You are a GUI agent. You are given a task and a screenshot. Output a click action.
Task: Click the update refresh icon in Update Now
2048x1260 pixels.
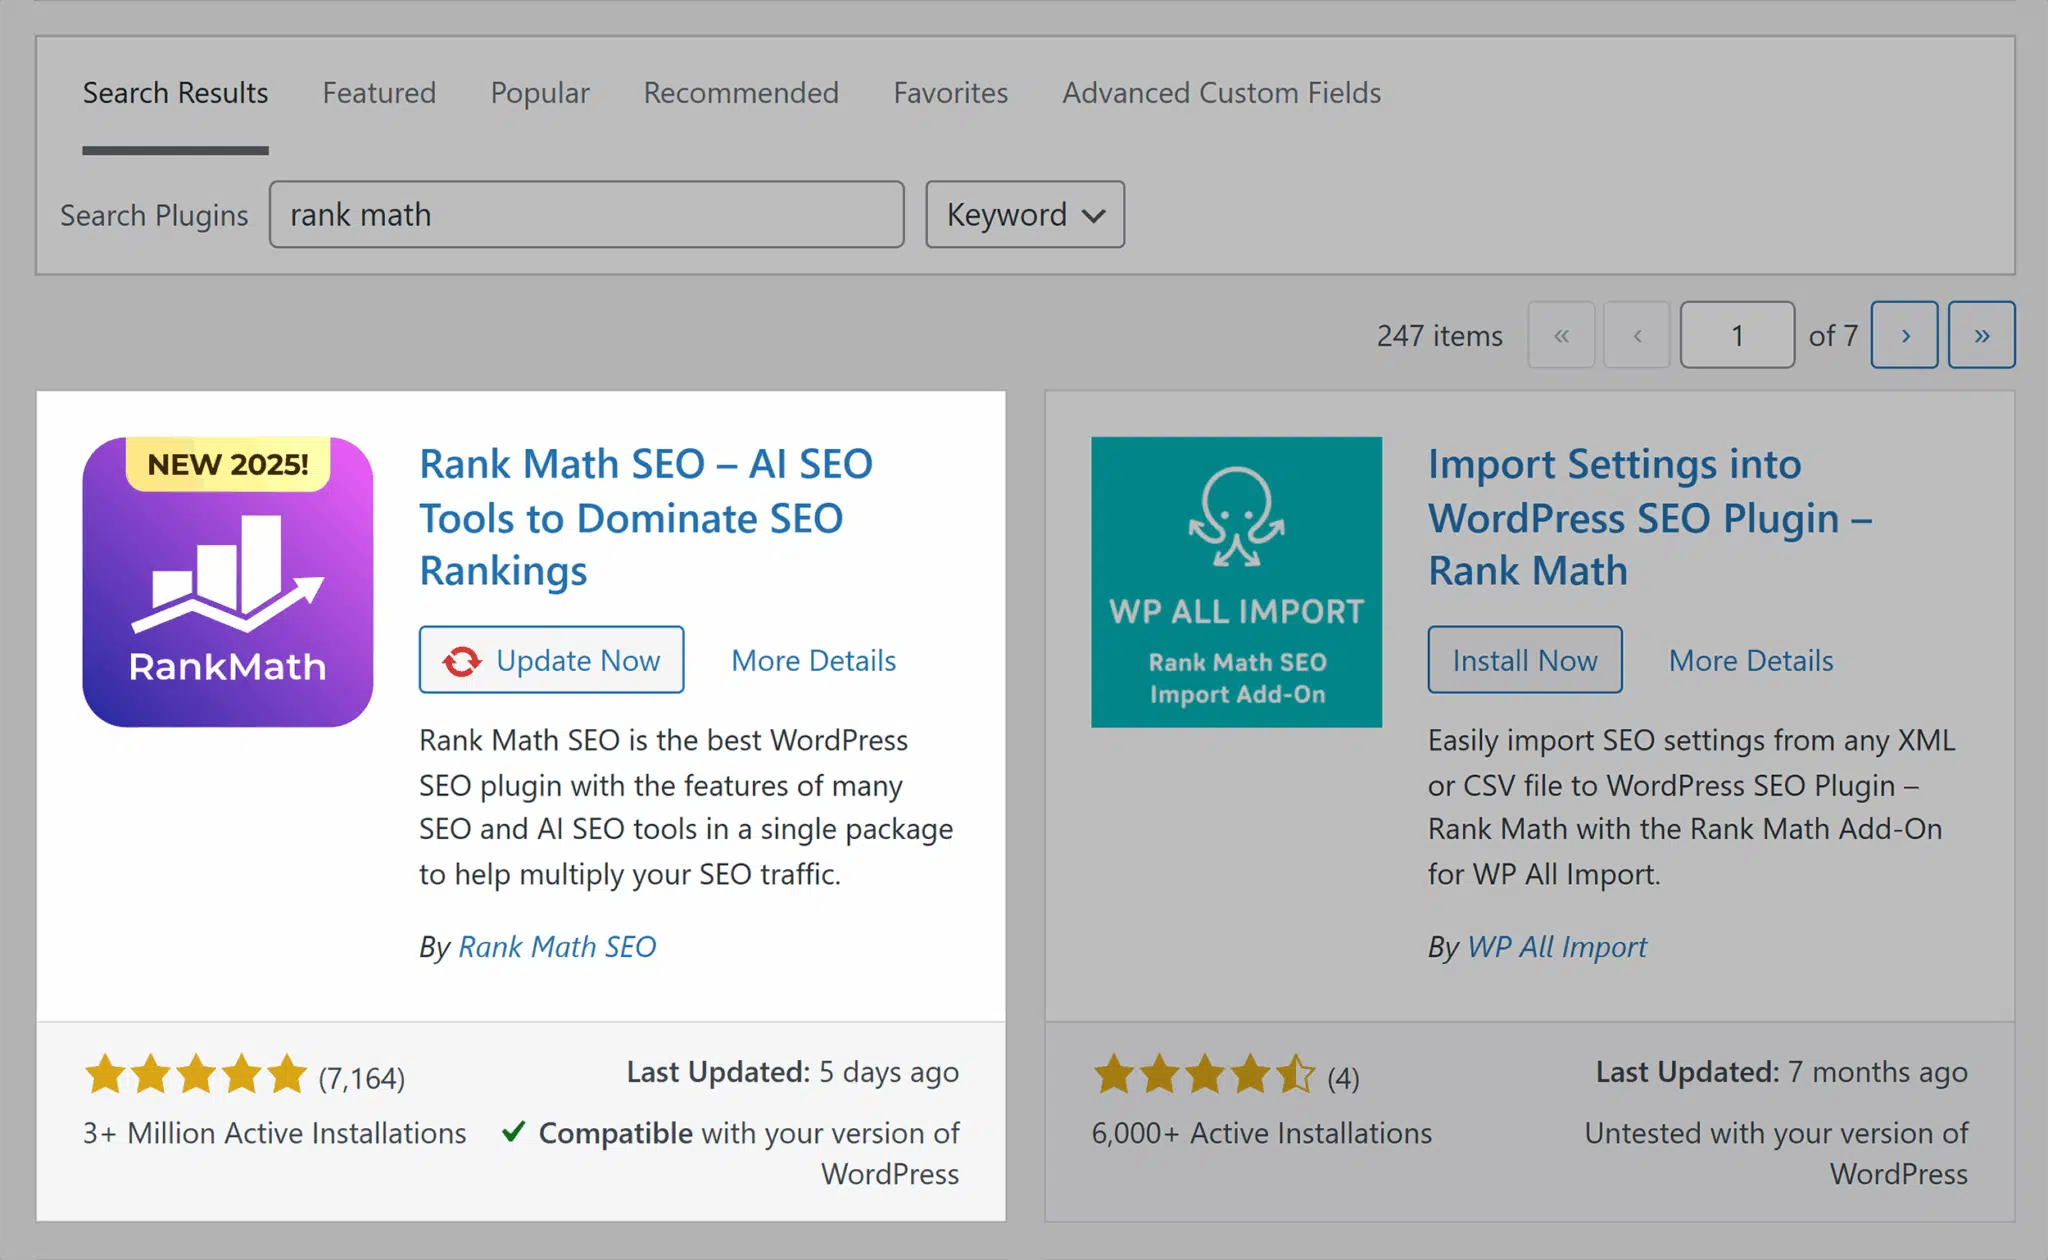(x=462, y=661)
